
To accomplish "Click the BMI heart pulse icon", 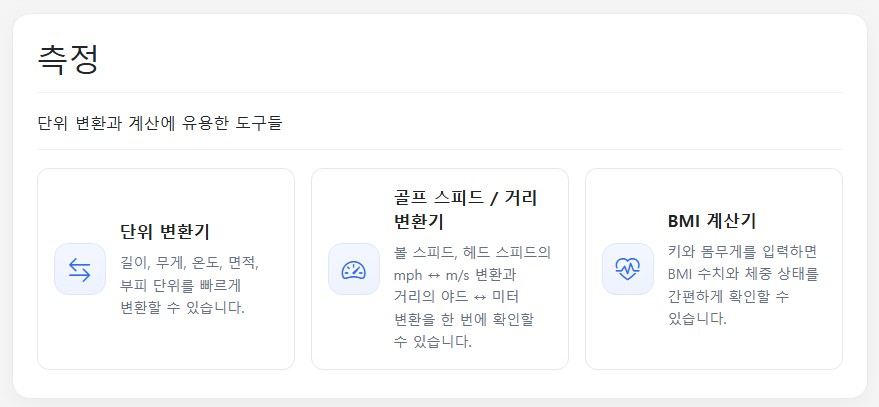I will click(628, 269).
